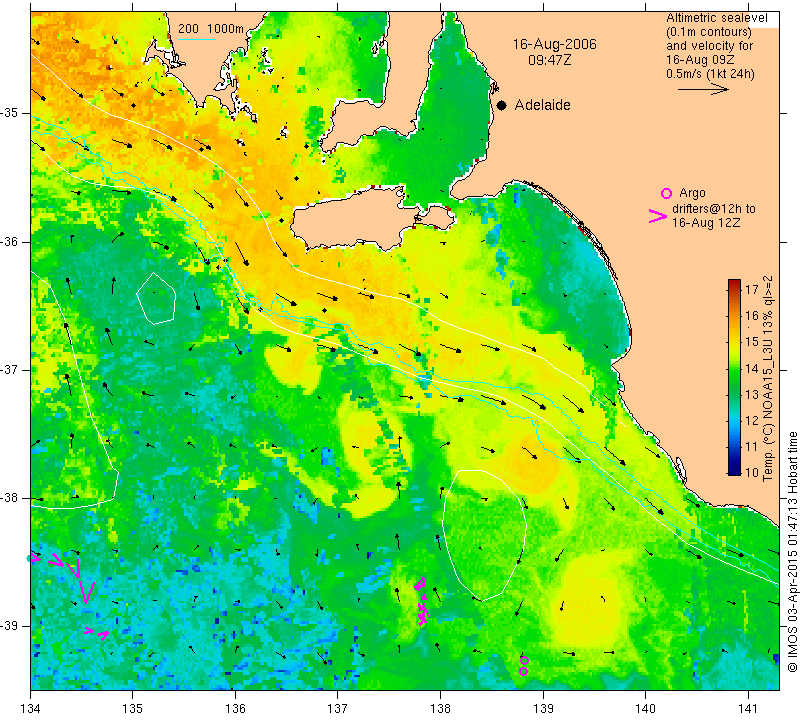Screen dimensions: 800x720
Task: Click the color bar tick label 10
Action: (752, 473)
